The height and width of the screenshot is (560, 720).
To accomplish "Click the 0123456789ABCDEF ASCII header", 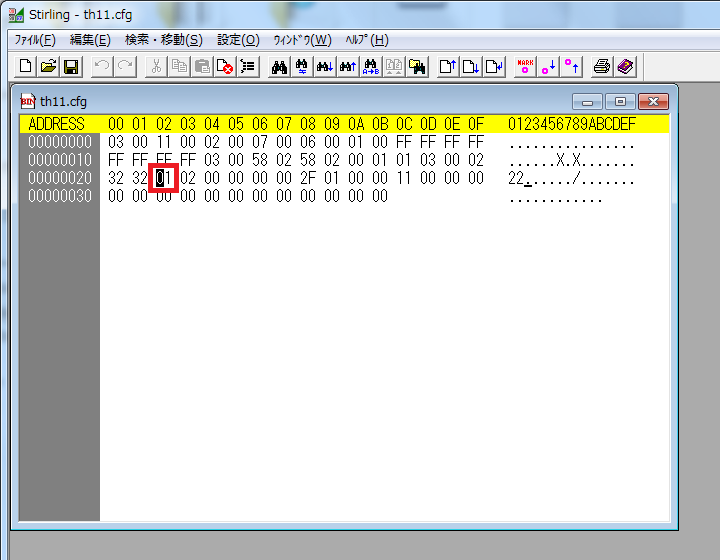I will (572, 124).
